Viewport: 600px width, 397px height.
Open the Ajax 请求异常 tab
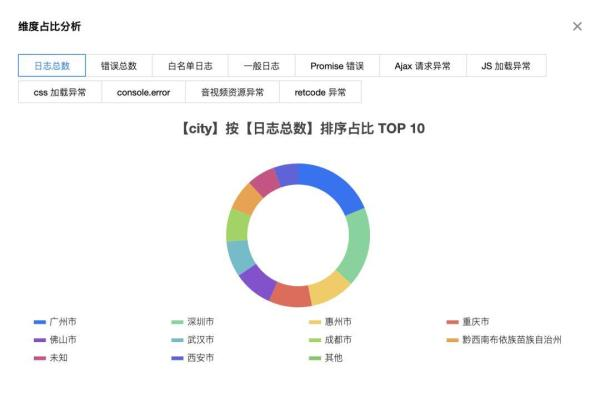tap(422, 66)
